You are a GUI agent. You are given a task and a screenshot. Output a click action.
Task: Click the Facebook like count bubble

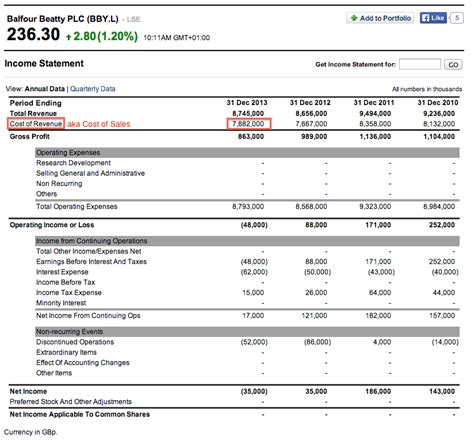tap(457, 18)
